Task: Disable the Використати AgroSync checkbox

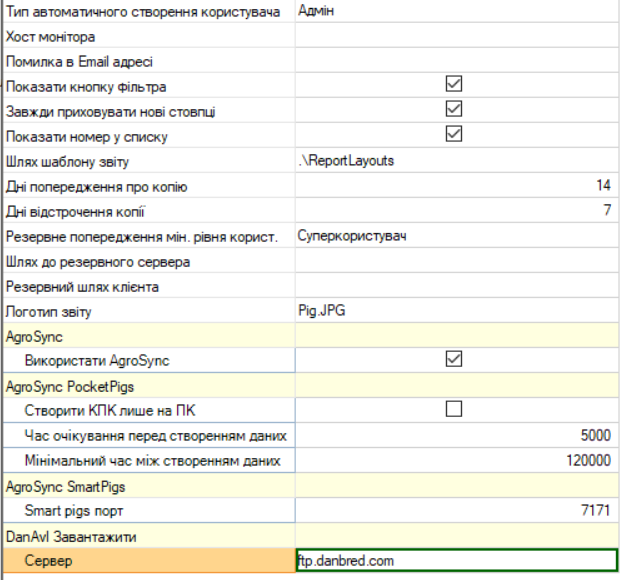Action: [454, 359]
